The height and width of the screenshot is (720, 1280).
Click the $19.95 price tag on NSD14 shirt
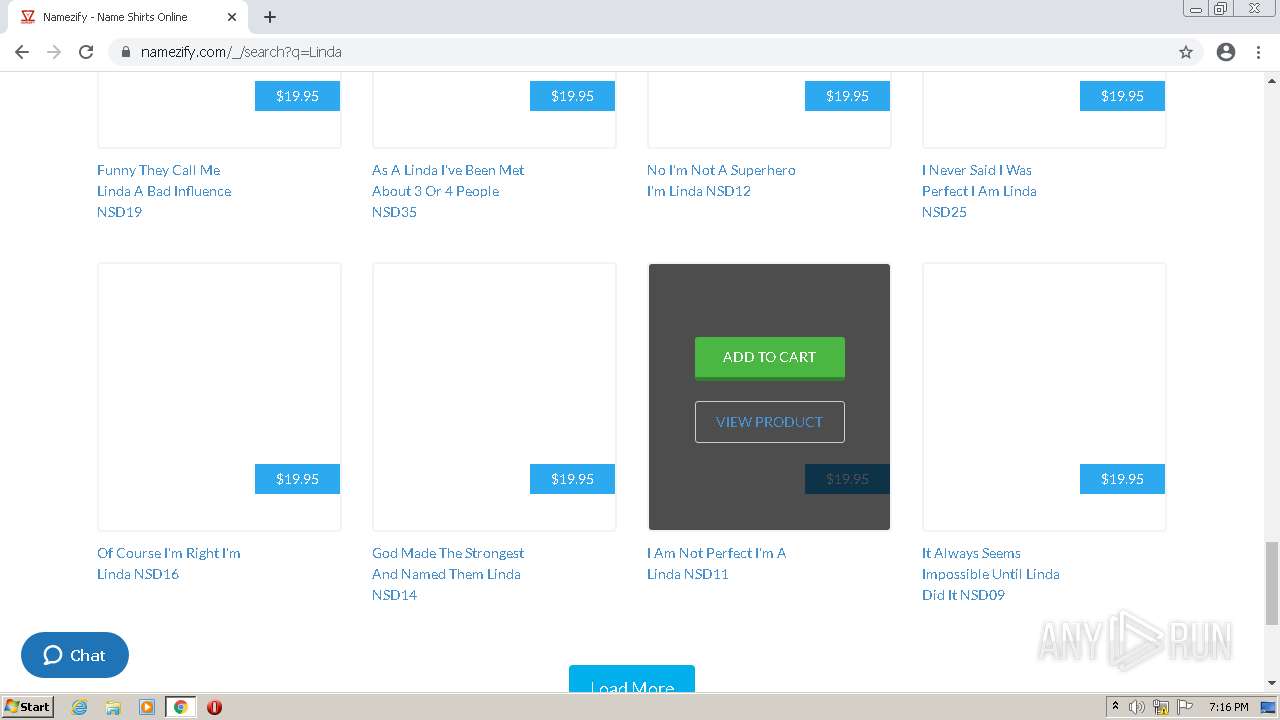click(572, 479)
